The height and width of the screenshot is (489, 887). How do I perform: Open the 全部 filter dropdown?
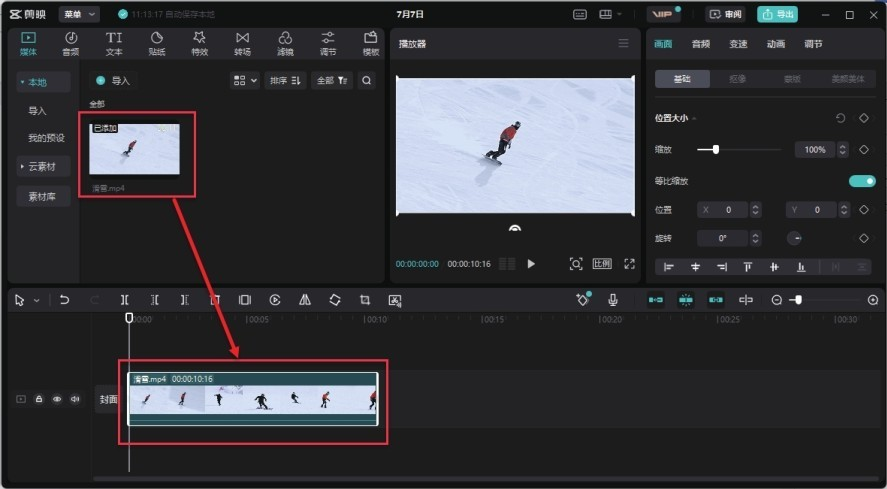pyautogui.click(x=332, y=80)
